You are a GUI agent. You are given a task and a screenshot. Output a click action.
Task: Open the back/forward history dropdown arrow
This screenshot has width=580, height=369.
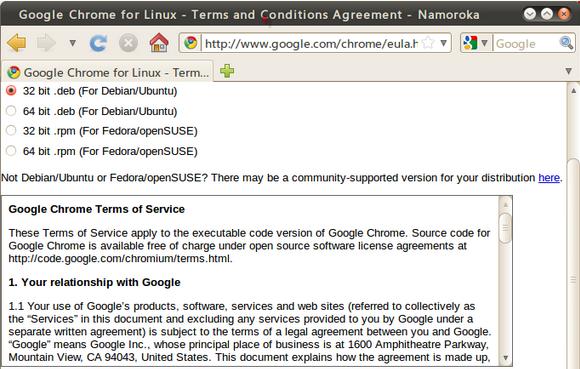[72, 43]
